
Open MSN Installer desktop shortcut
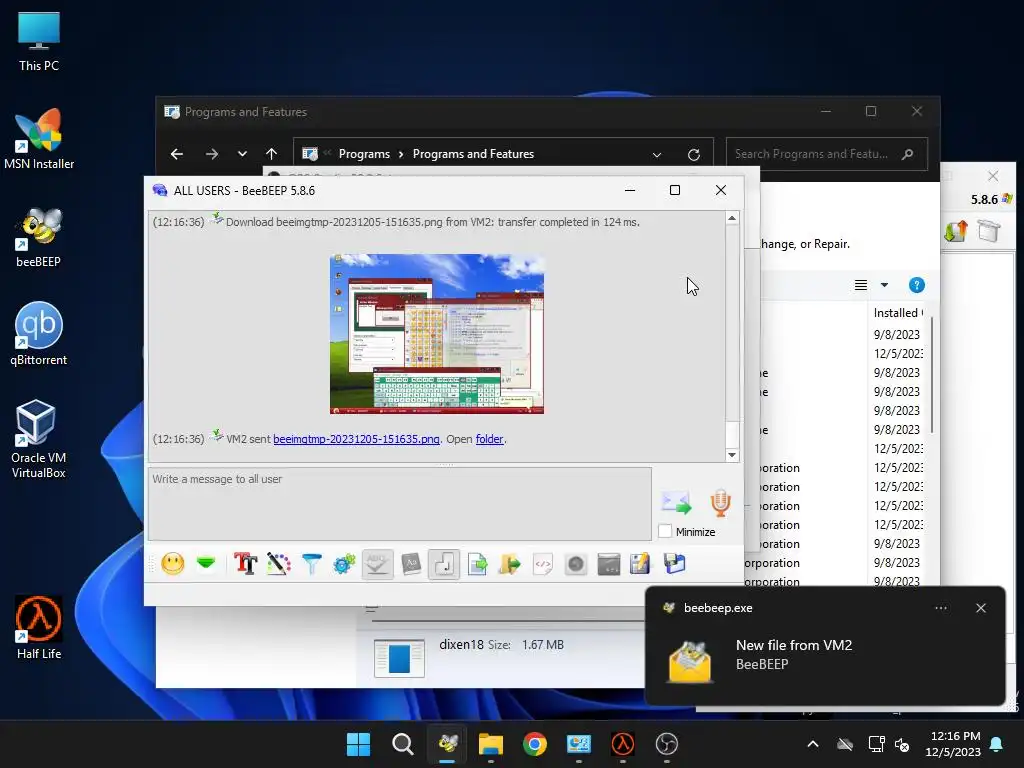(x=39, y=138)
